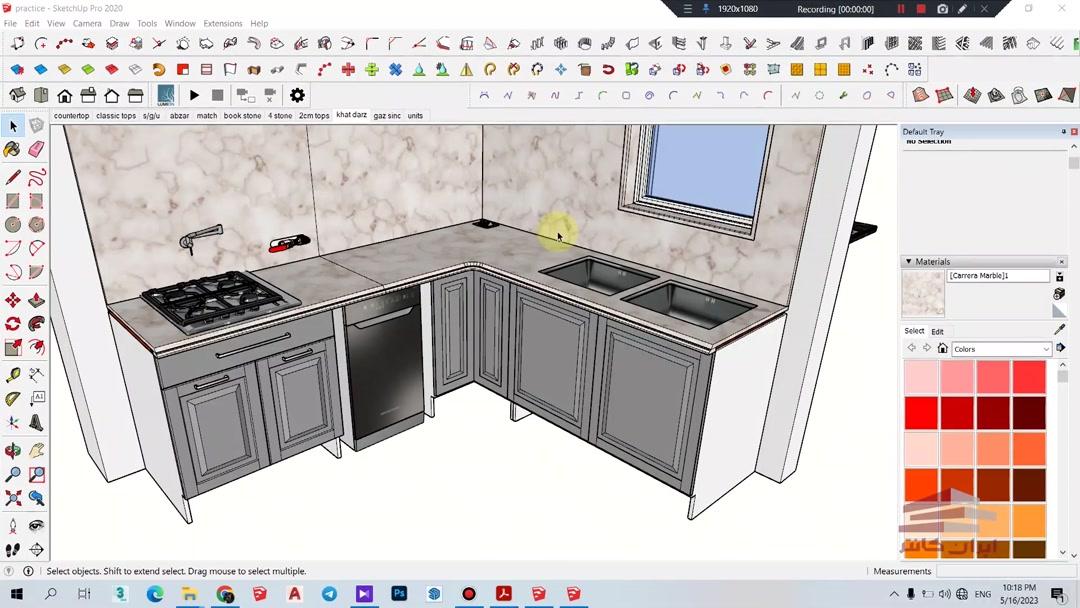Go forward in materials browser
Screen dimensions: 1080x608
[927, 348]
